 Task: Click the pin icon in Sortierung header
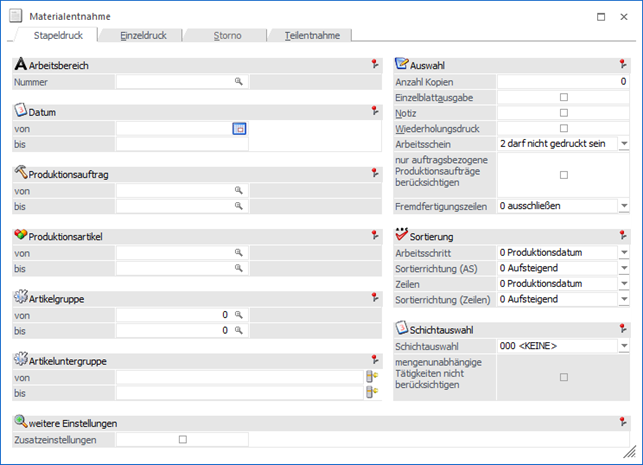[x=624, y=236]
